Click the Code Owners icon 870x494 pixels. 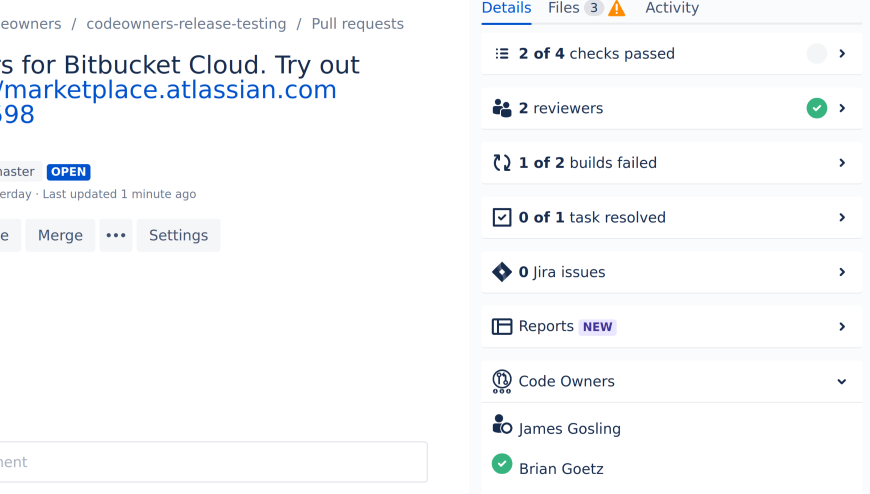pos(502,381)
